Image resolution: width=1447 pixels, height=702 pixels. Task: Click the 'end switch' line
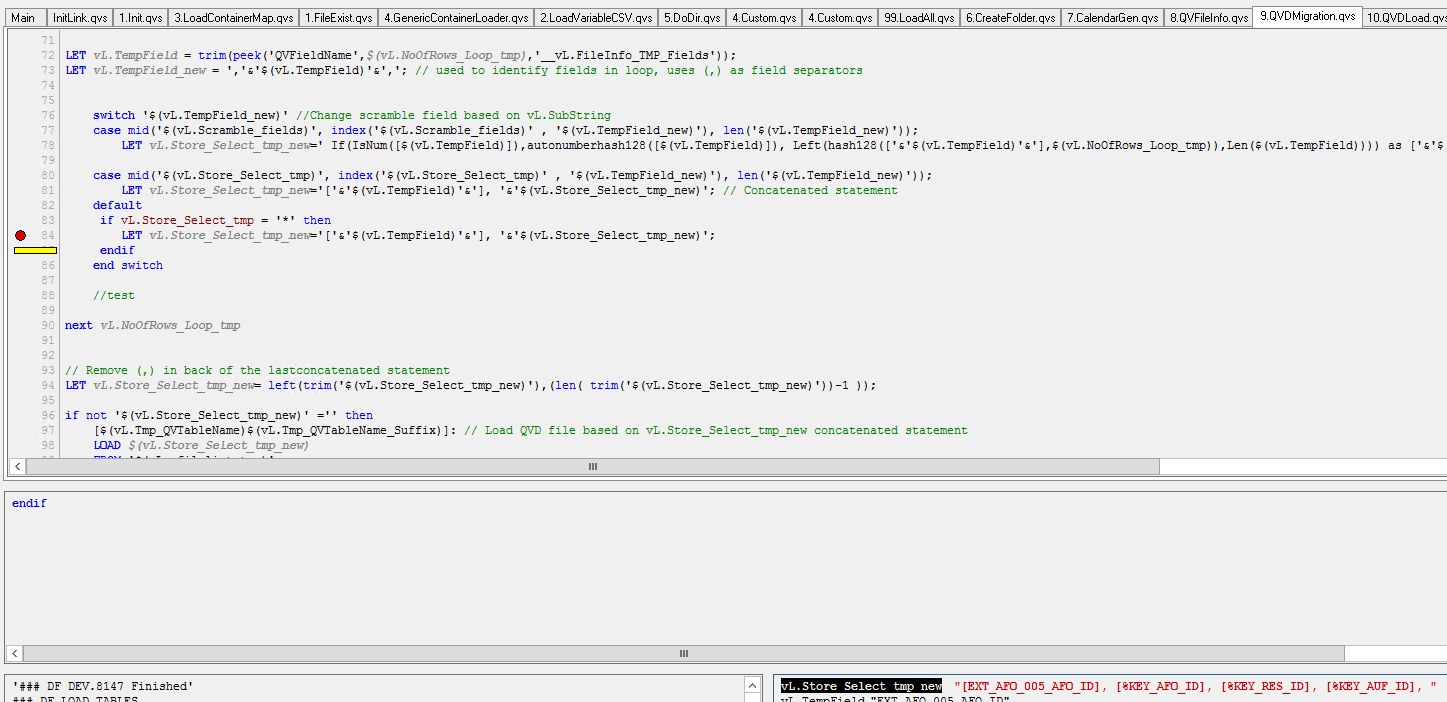[x=128, y=265]
